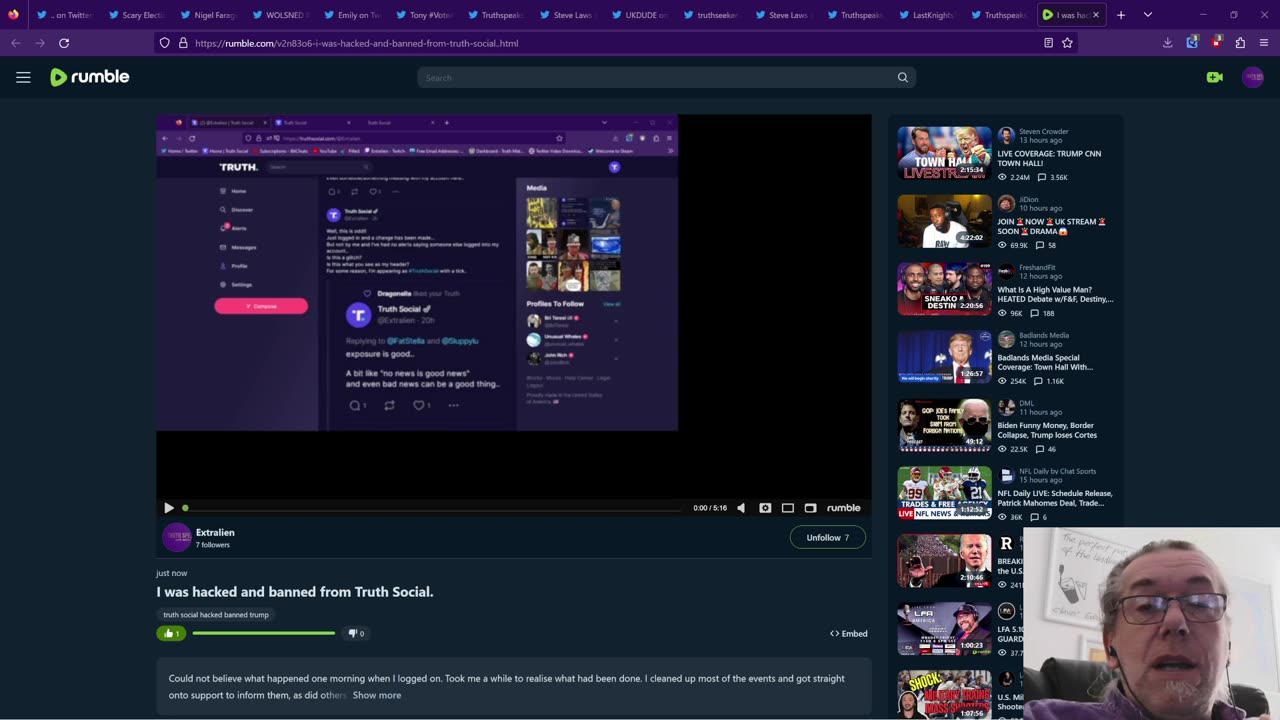Open the video player settings
The image size is (1280, 720).
(x=765, y=508)
